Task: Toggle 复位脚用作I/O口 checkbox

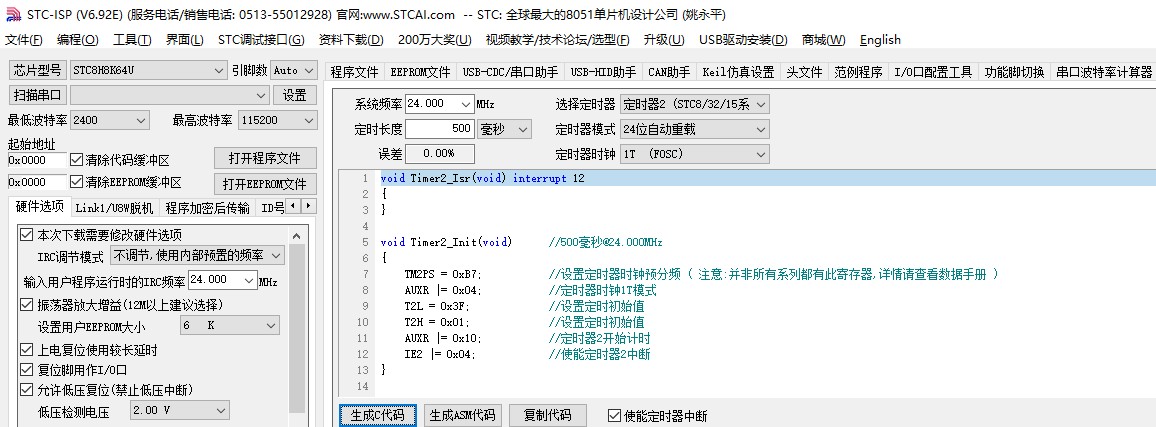Action: [27, 369]
